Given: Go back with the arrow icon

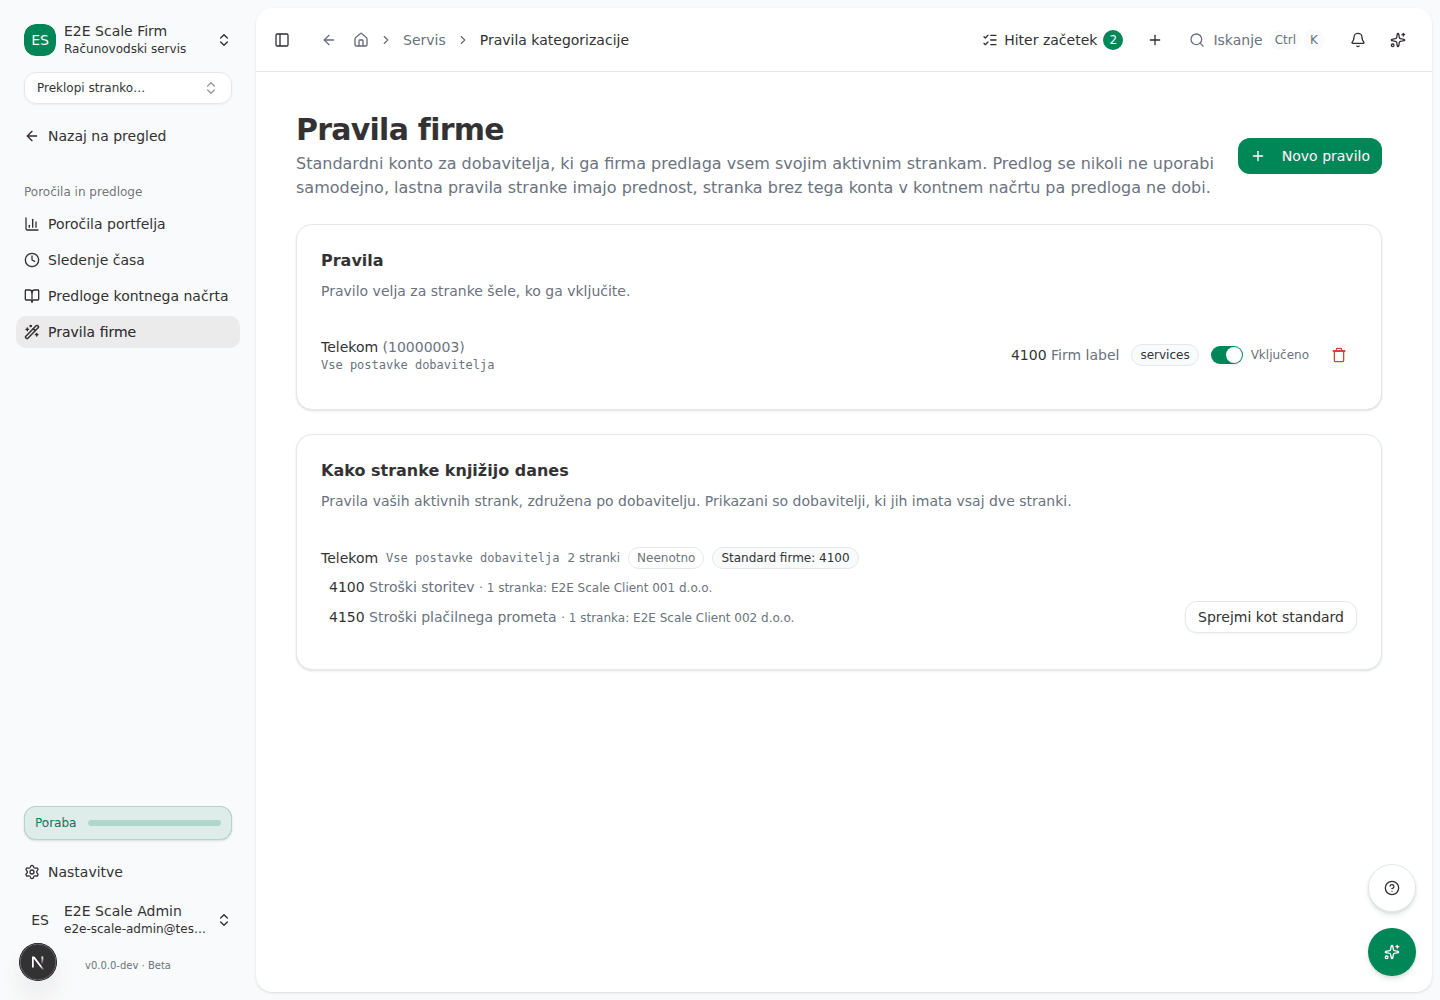Looking at the screenshot, I should pyautogui.click(x=328, y=40).
